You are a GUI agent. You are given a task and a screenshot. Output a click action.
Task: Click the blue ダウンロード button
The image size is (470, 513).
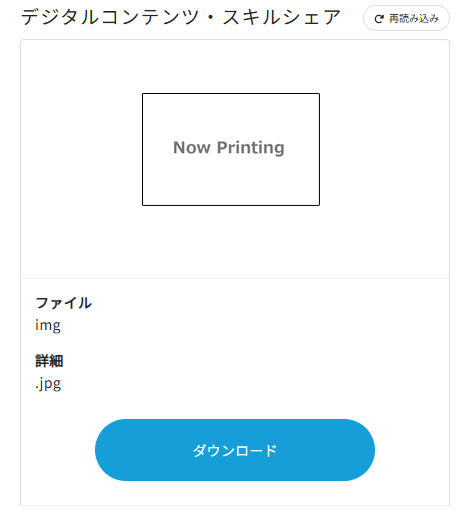coord(235,450)
